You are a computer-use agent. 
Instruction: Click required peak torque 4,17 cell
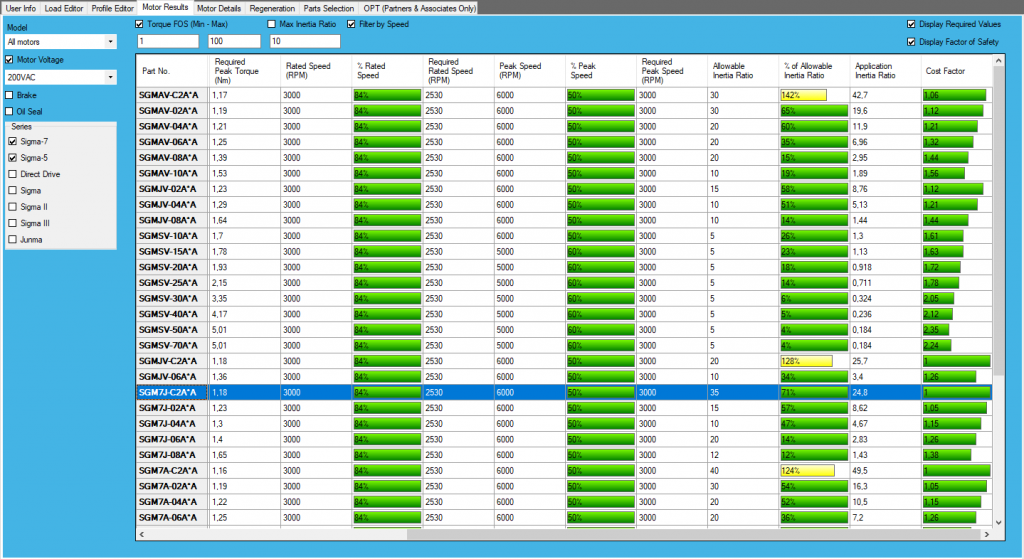click(245, 314)
